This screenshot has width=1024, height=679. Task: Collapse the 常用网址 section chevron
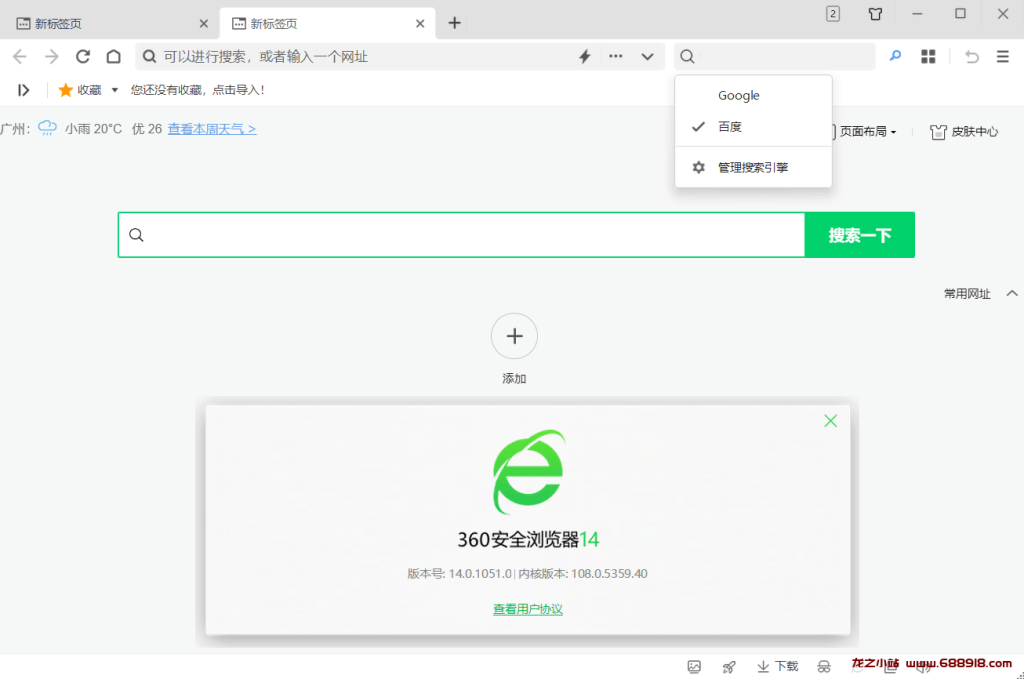click(1012, 293)
